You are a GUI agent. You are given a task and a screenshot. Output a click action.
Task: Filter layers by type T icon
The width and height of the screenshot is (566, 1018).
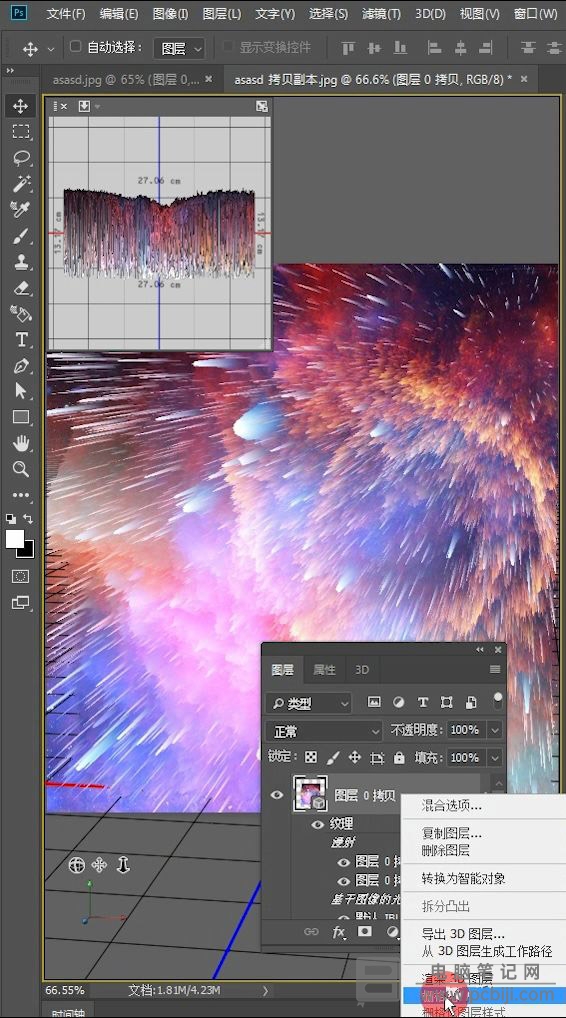tap(423, 702)
